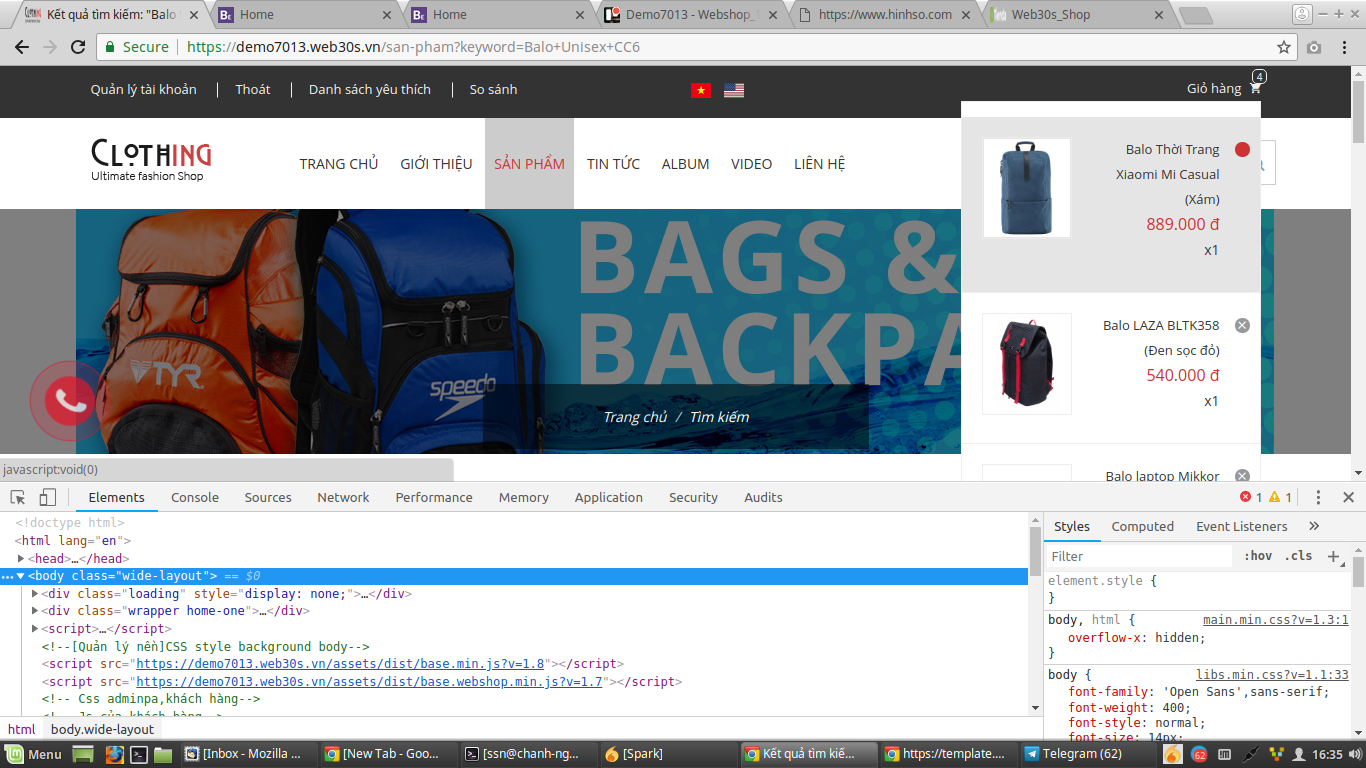Viewport: 1366px width, 768px height.
Task: Open the Performance tab
Action: point(434,497)
